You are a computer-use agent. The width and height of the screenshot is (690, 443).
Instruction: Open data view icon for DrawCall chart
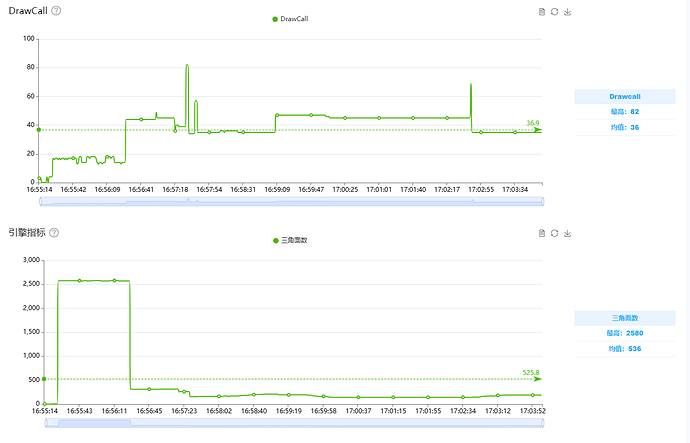click(x=542, y=12)
